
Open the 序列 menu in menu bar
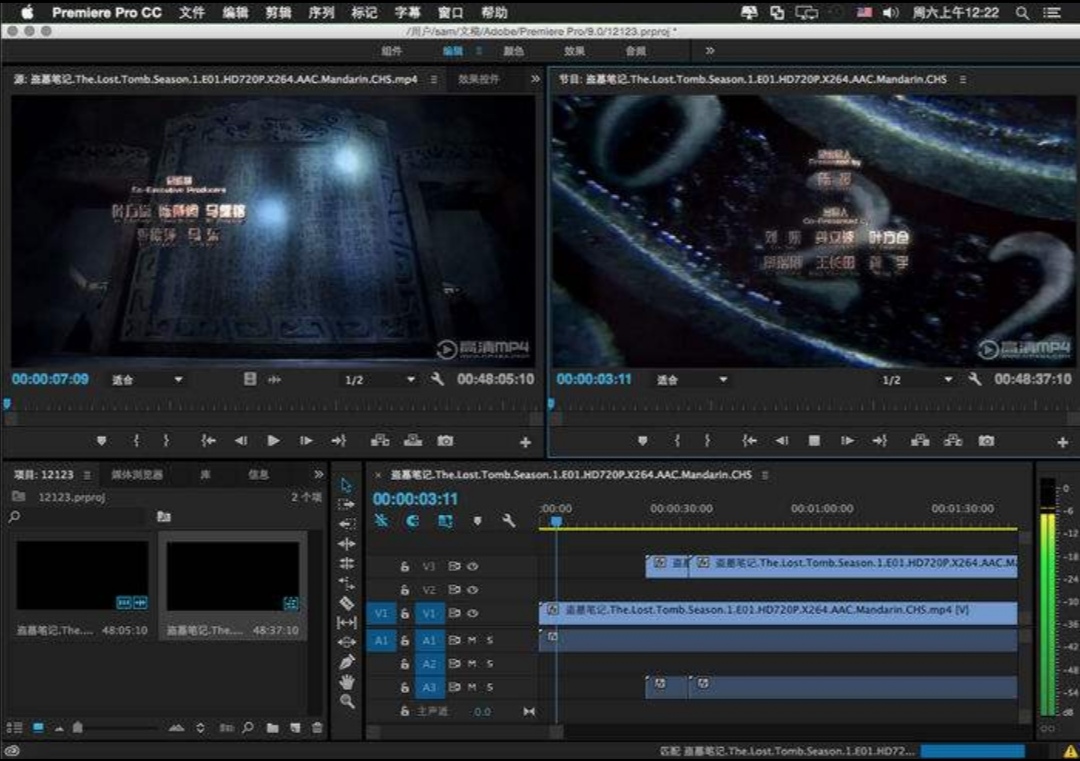[x=321, y=13]
